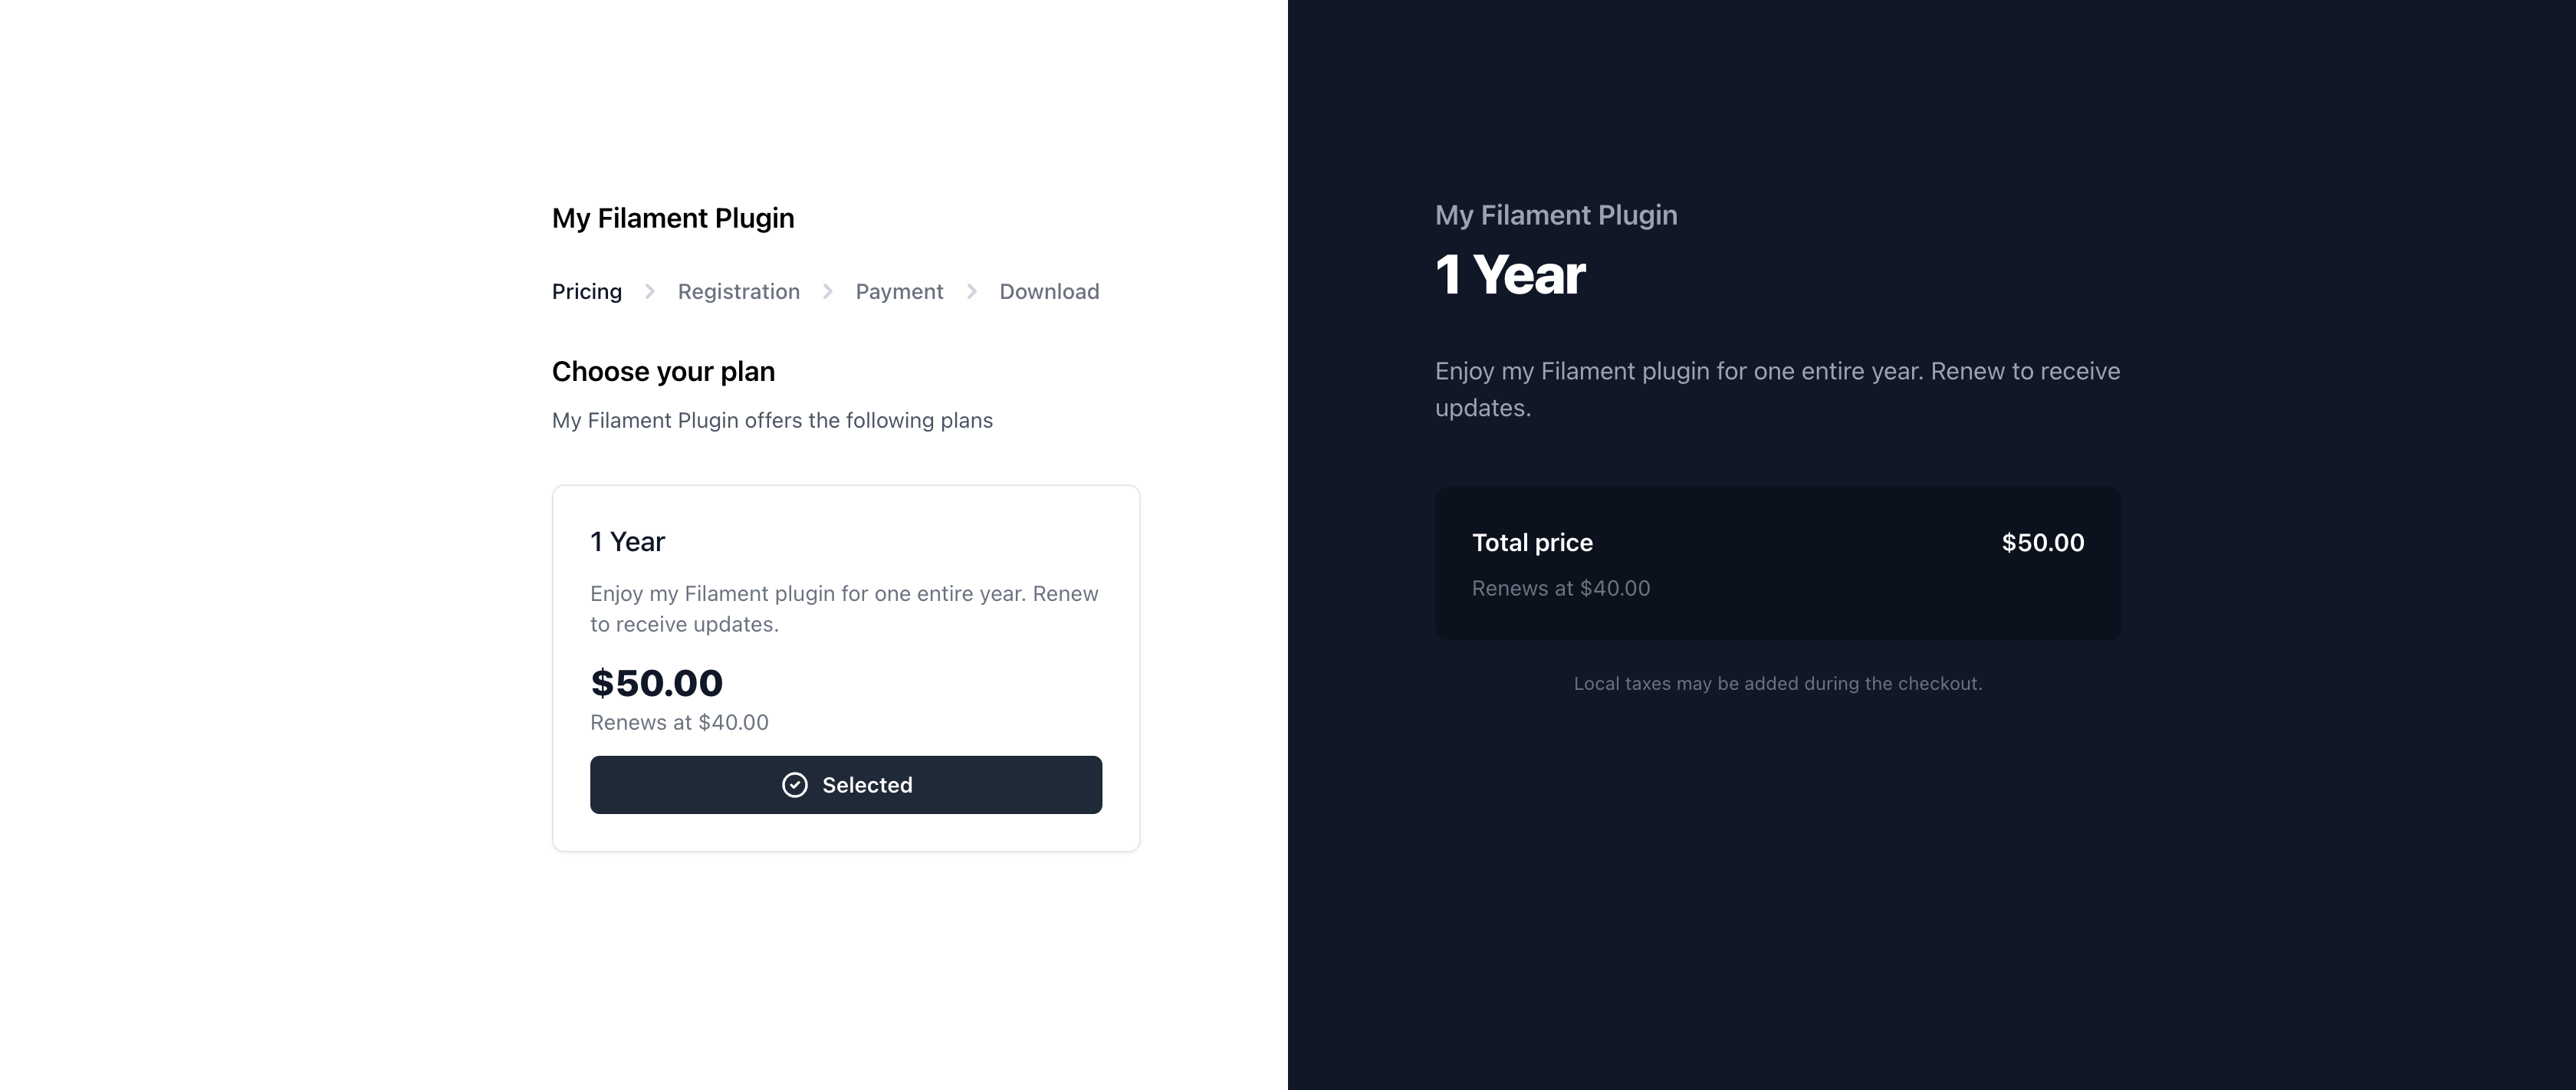This screenshot has width=2576, height=1090.
Task: Click the $50.00 price in plan card
Action: 656,683
